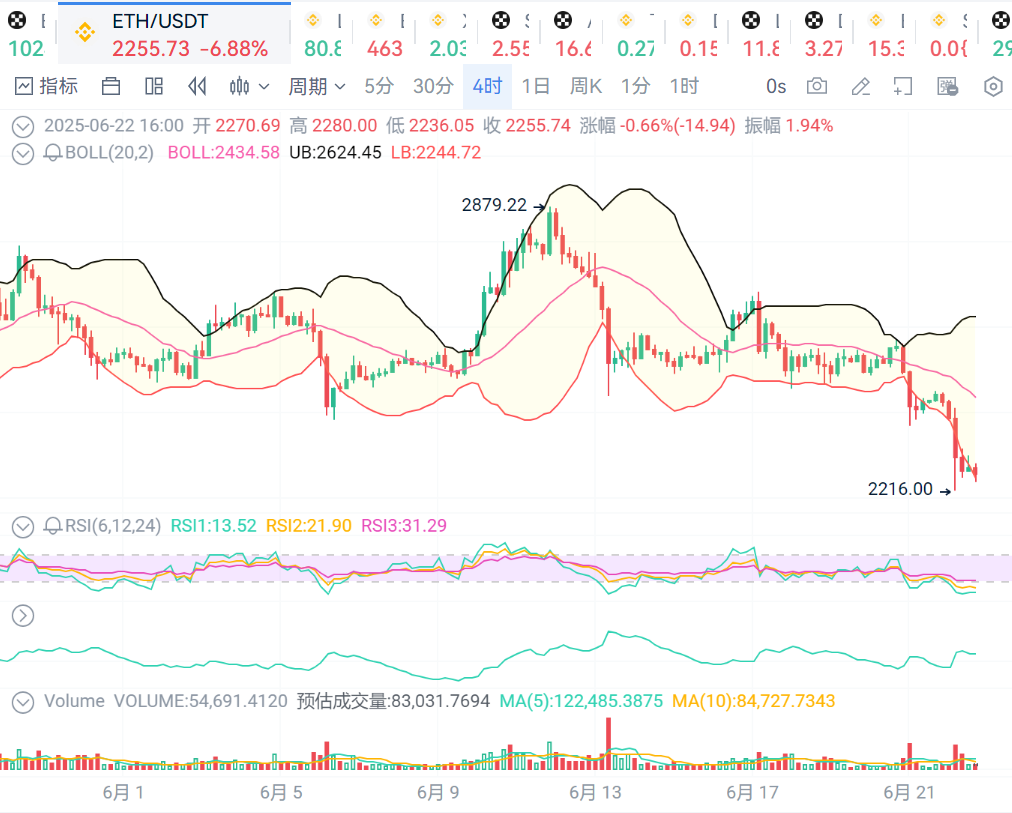Click the icon left of the settings hexagon
The image size is (1012, 813).
pyautogui.click(x=947, y=86)
